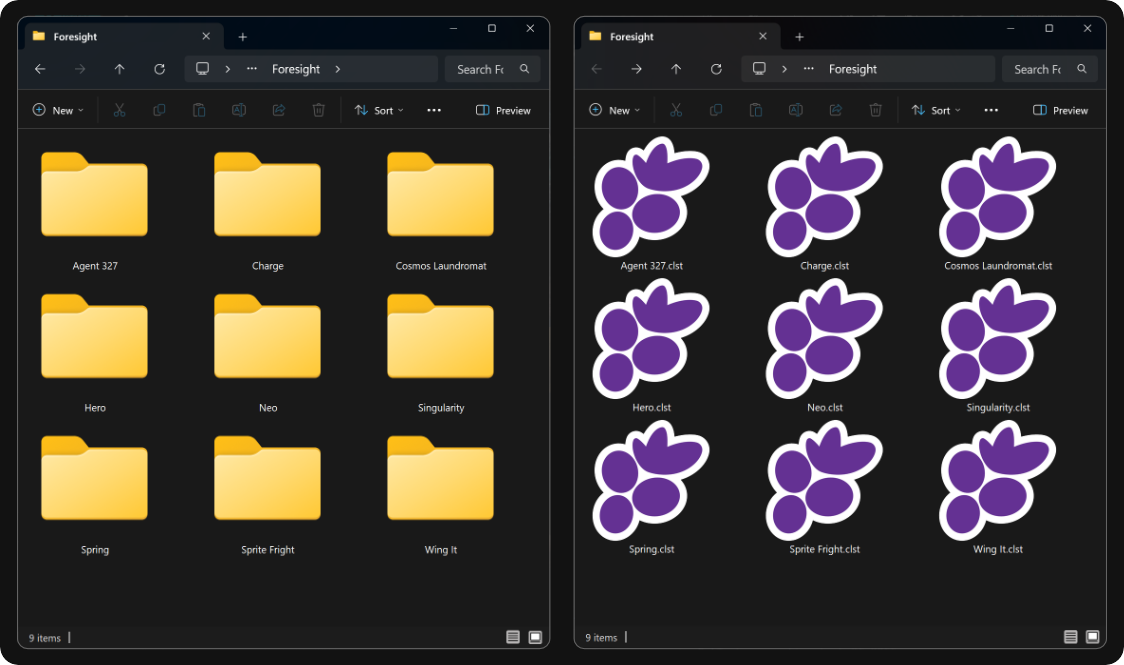This screenshot has width=1124, height=665.
Task: Select the Charge.clst file icon
Action: click(x=824, y=197)
